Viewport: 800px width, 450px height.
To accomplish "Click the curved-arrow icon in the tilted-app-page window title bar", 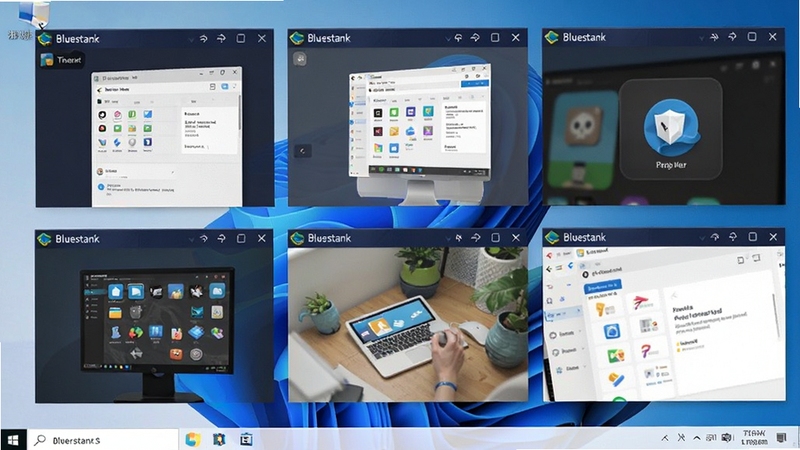I will pos(715,237).
